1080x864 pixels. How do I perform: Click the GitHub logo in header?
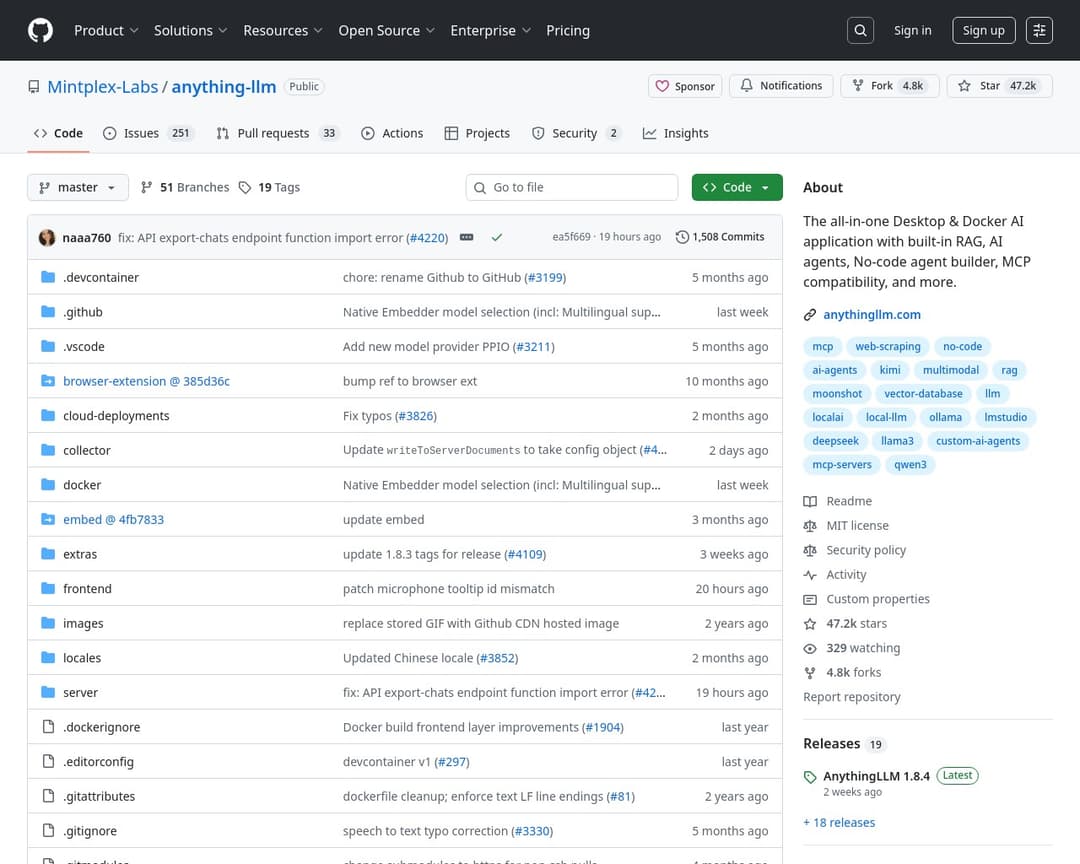(40, 31)
